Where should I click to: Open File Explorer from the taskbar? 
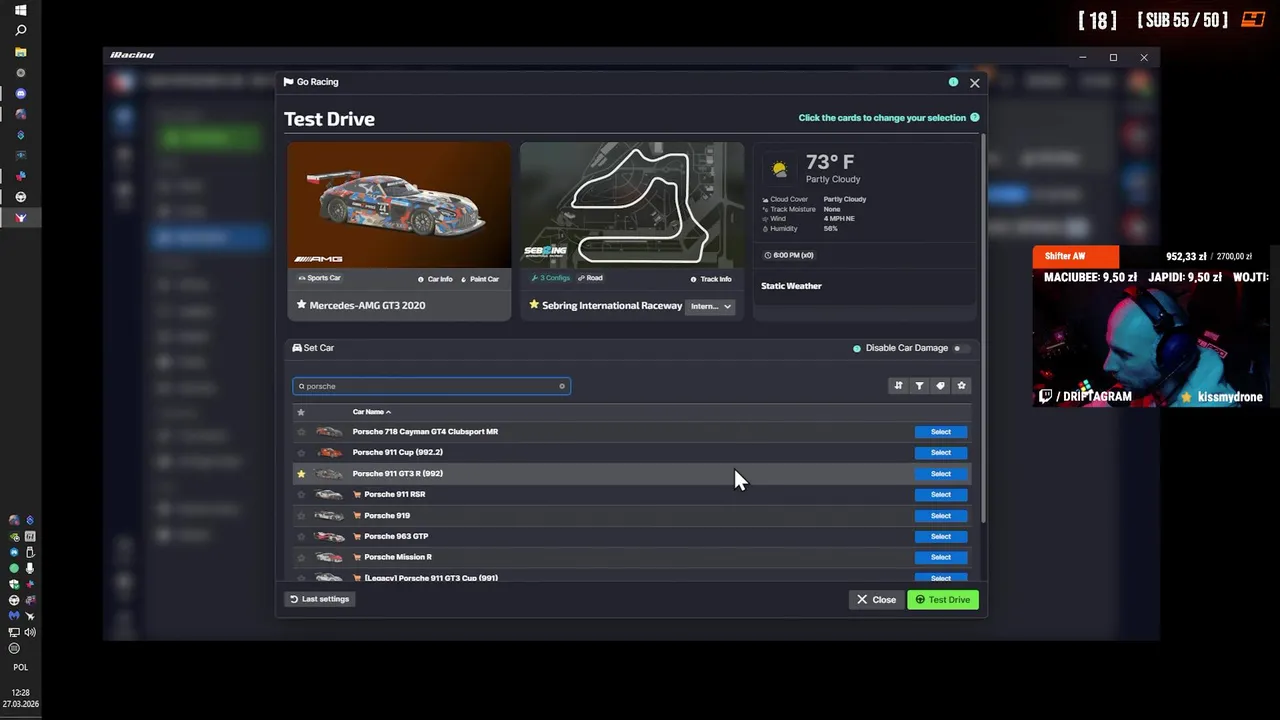[x=21, y=52]
